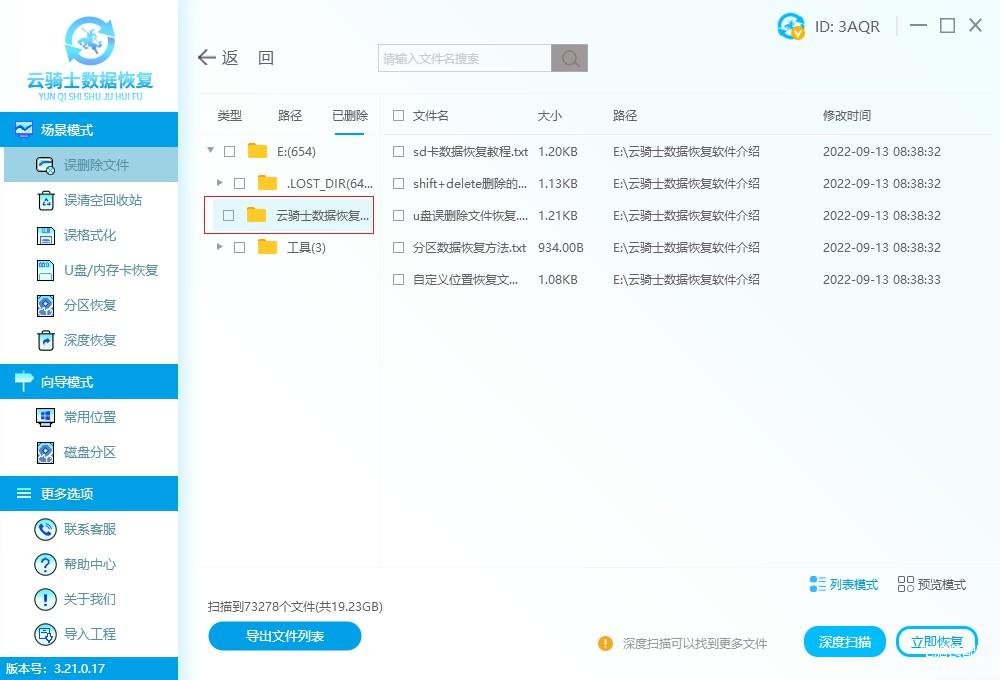Viewport: 1000px width, 680px height.
Task: Click the 磁盘分区 disk icon
Action: (x=45, y=452)
